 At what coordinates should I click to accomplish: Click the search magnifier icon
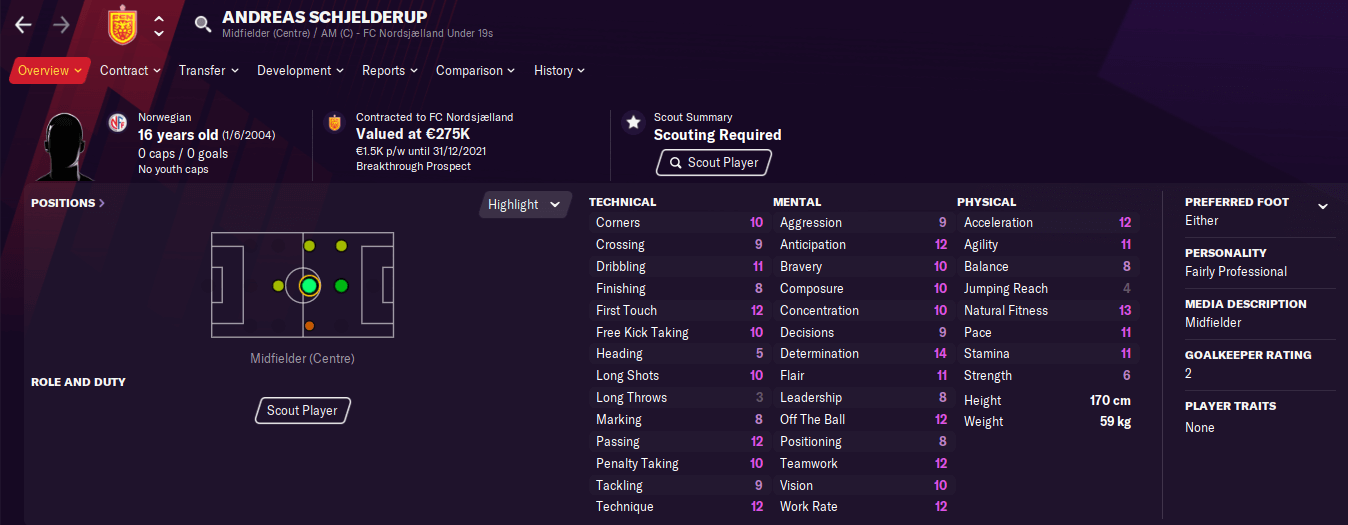(203, 24)
